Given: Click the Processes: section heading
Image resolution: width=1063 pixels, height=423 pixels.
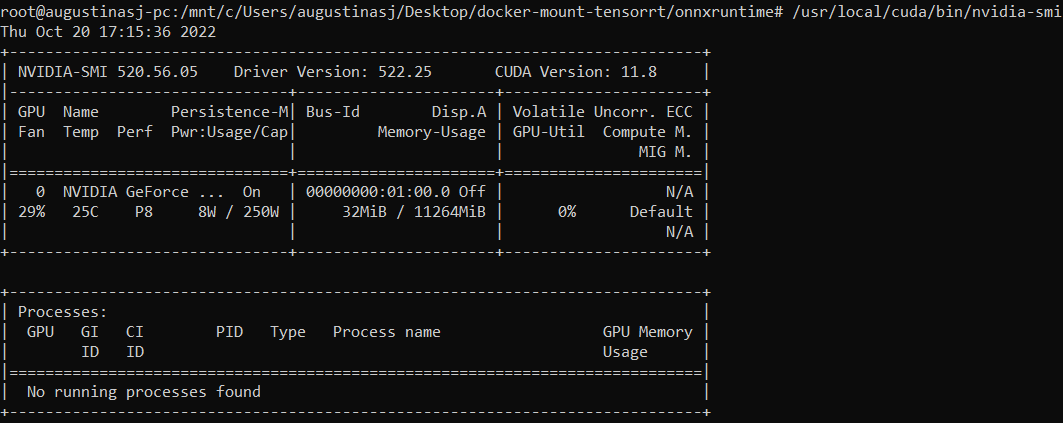Looking at the screenshot, I should (x=63, y=312).
